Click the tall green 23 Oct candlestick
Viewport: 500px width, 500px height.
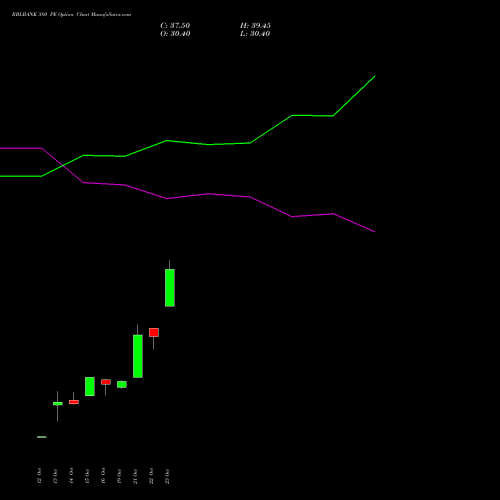coord(170,288)
